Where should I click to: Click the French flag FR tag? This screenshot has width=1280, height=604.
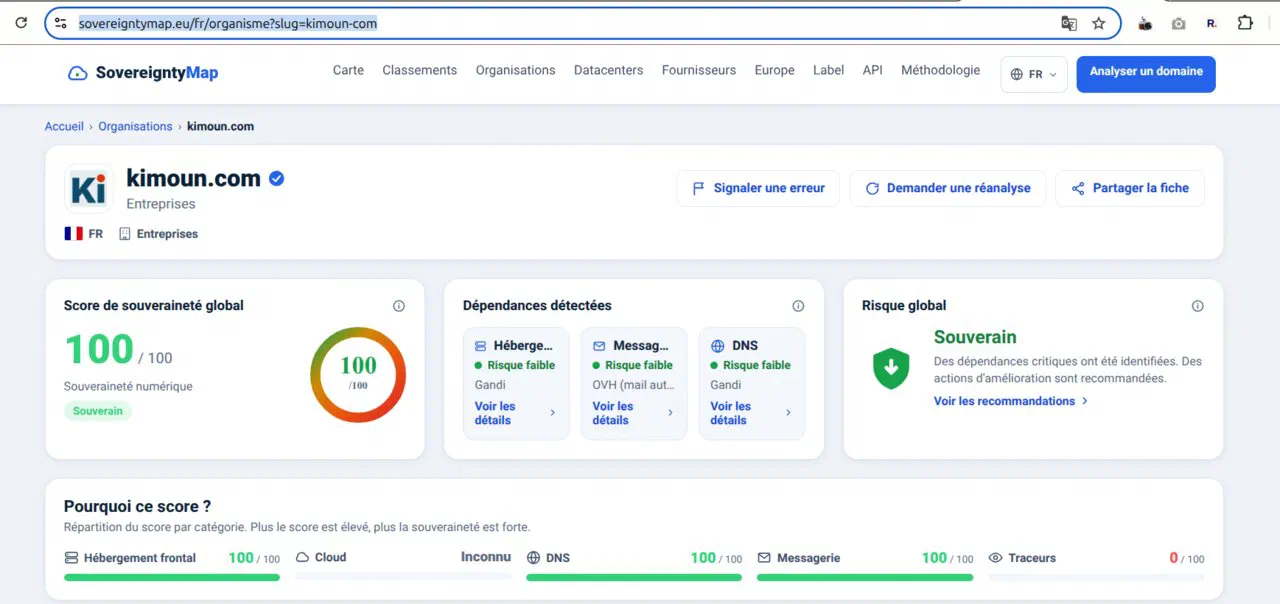84,234
